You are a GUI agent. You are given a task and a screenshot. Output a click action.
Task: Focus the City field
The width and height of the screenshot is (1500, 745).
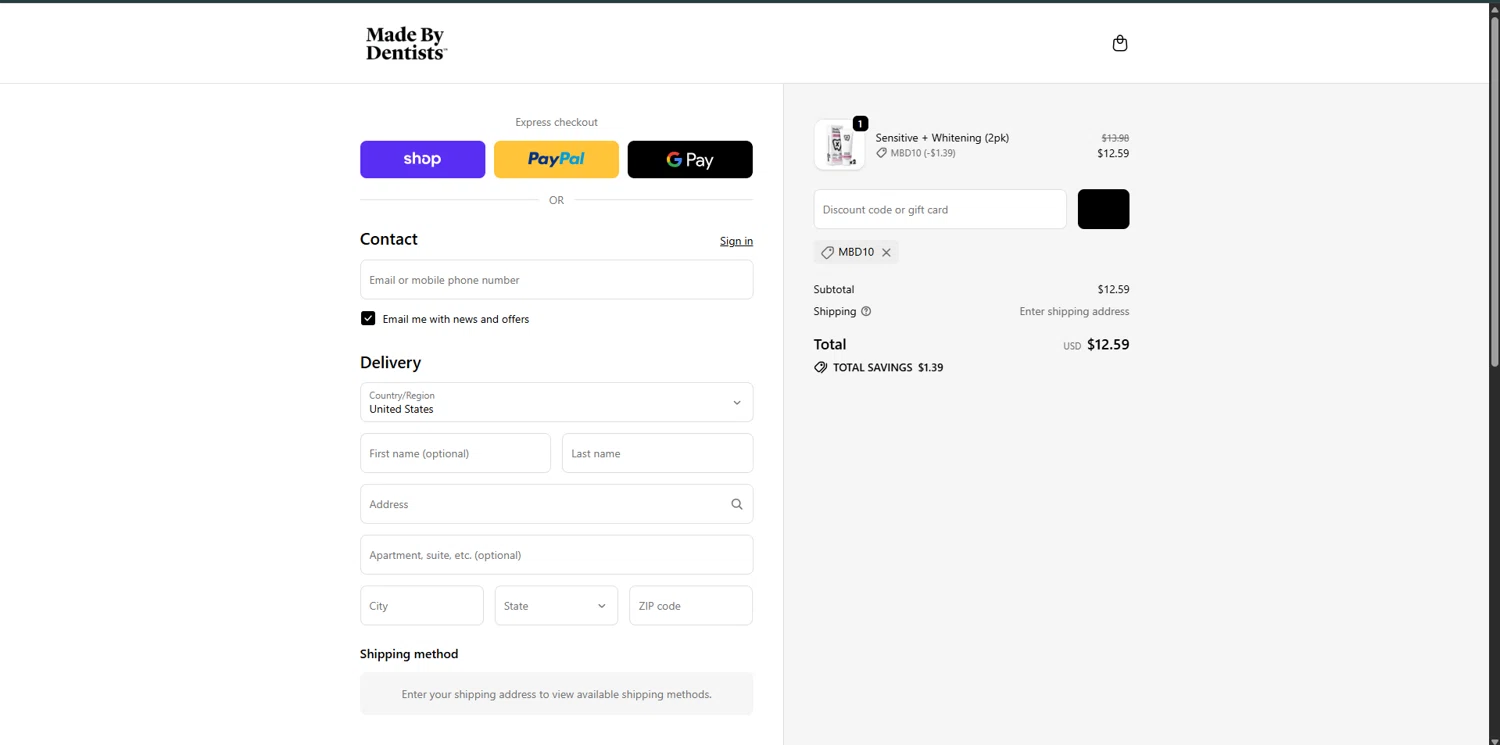pyautogui.click(x=422, y=606)
